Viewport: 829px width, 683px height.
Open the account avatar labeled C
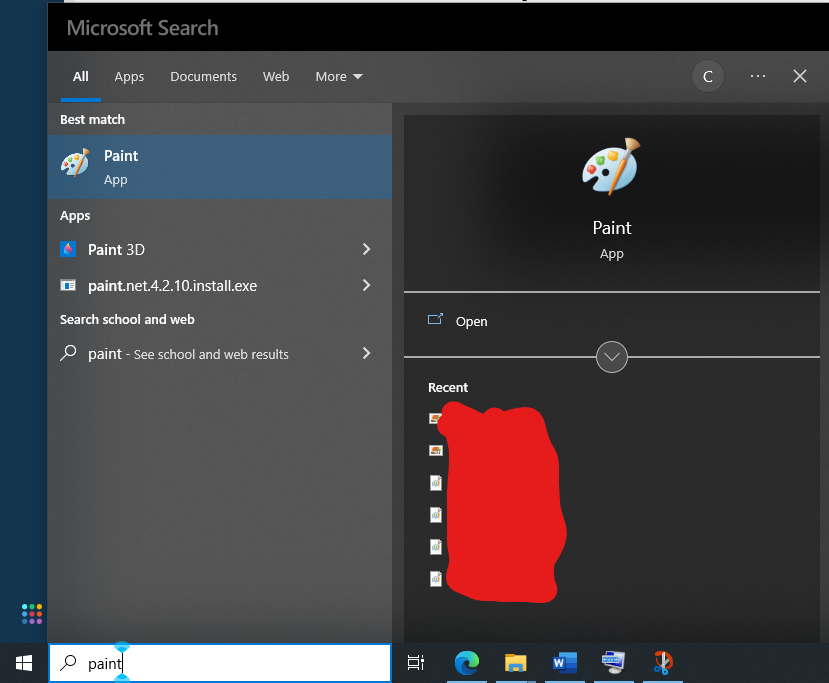pos(707,77)
